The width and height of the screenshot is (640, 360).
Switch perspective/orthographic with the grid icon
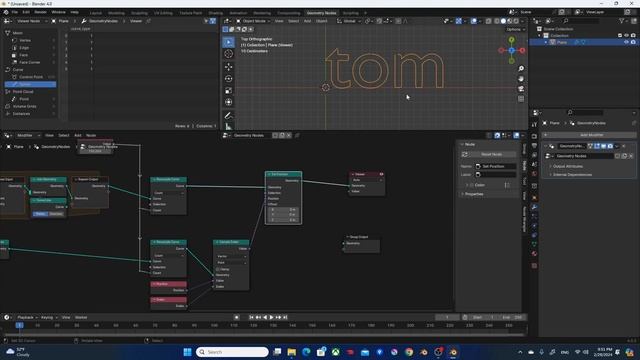tap(521, 99)
